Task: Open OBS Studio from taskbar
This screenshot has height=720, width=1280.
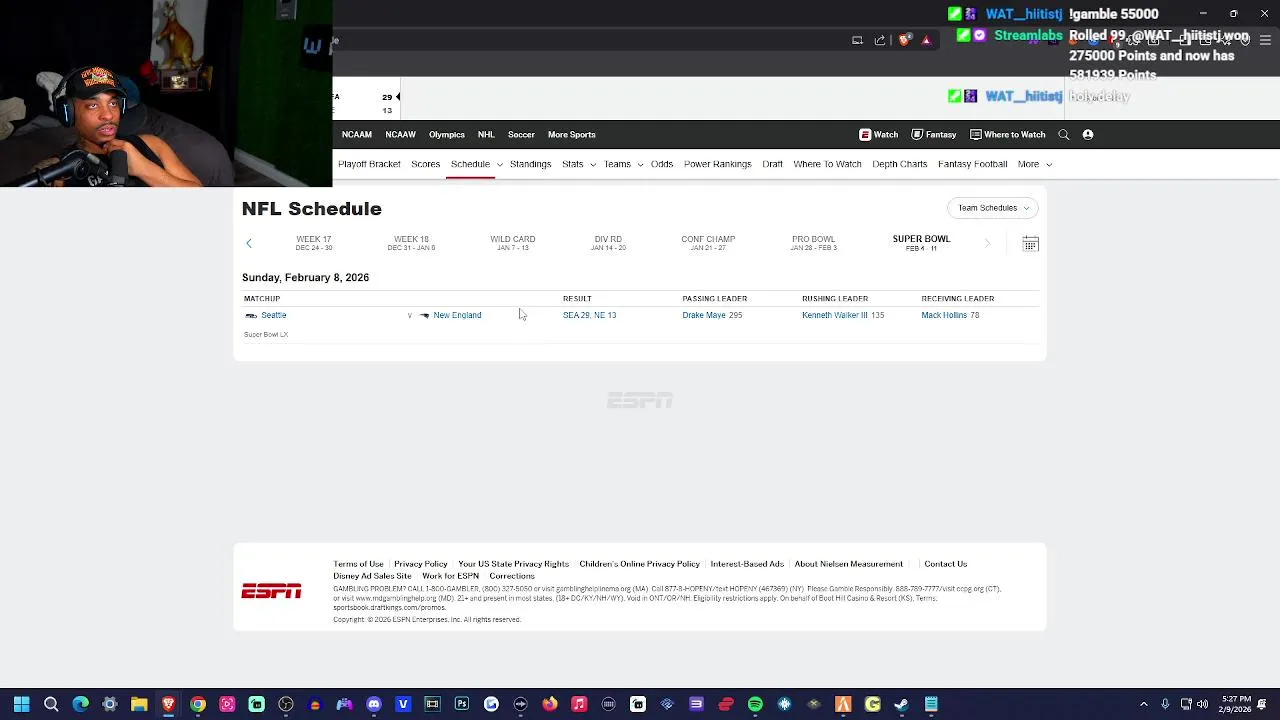Action: 286,704
